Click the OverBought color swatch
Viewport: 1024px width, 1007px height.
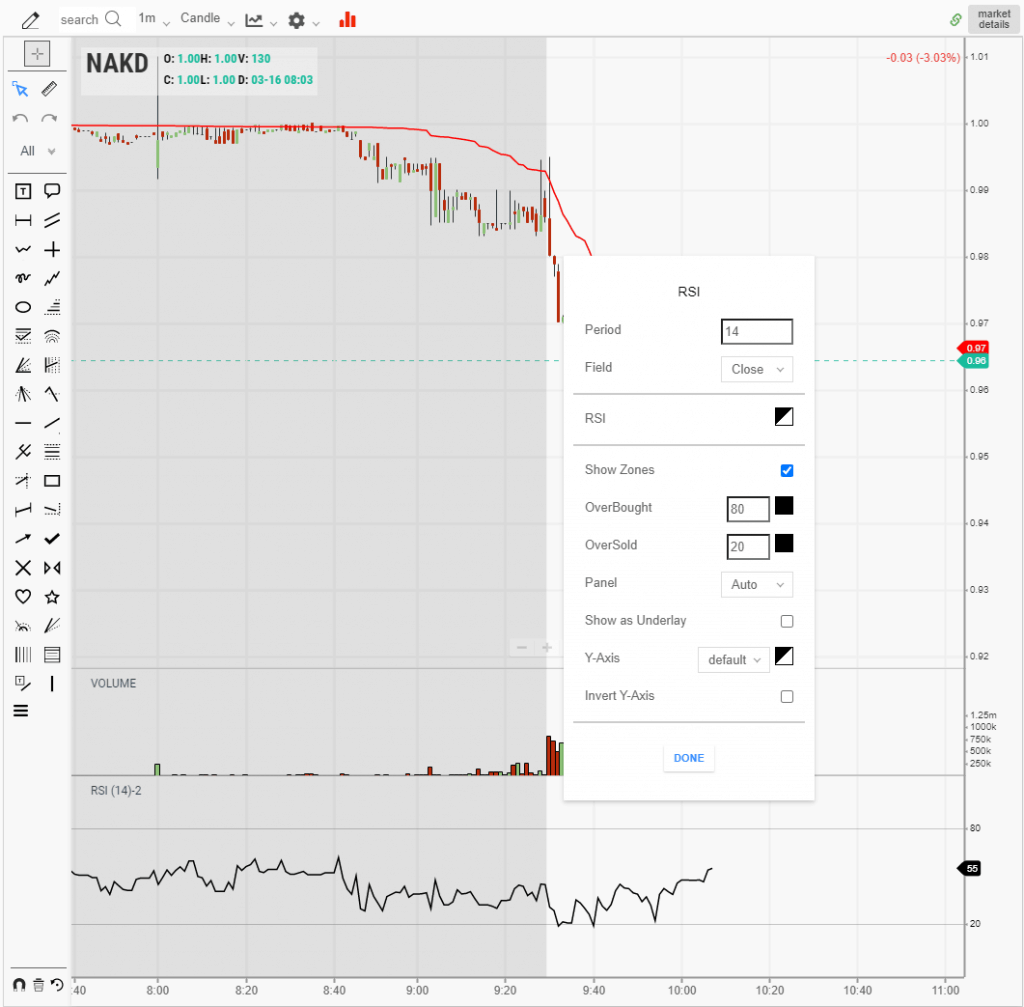click(x=784, y=506)
